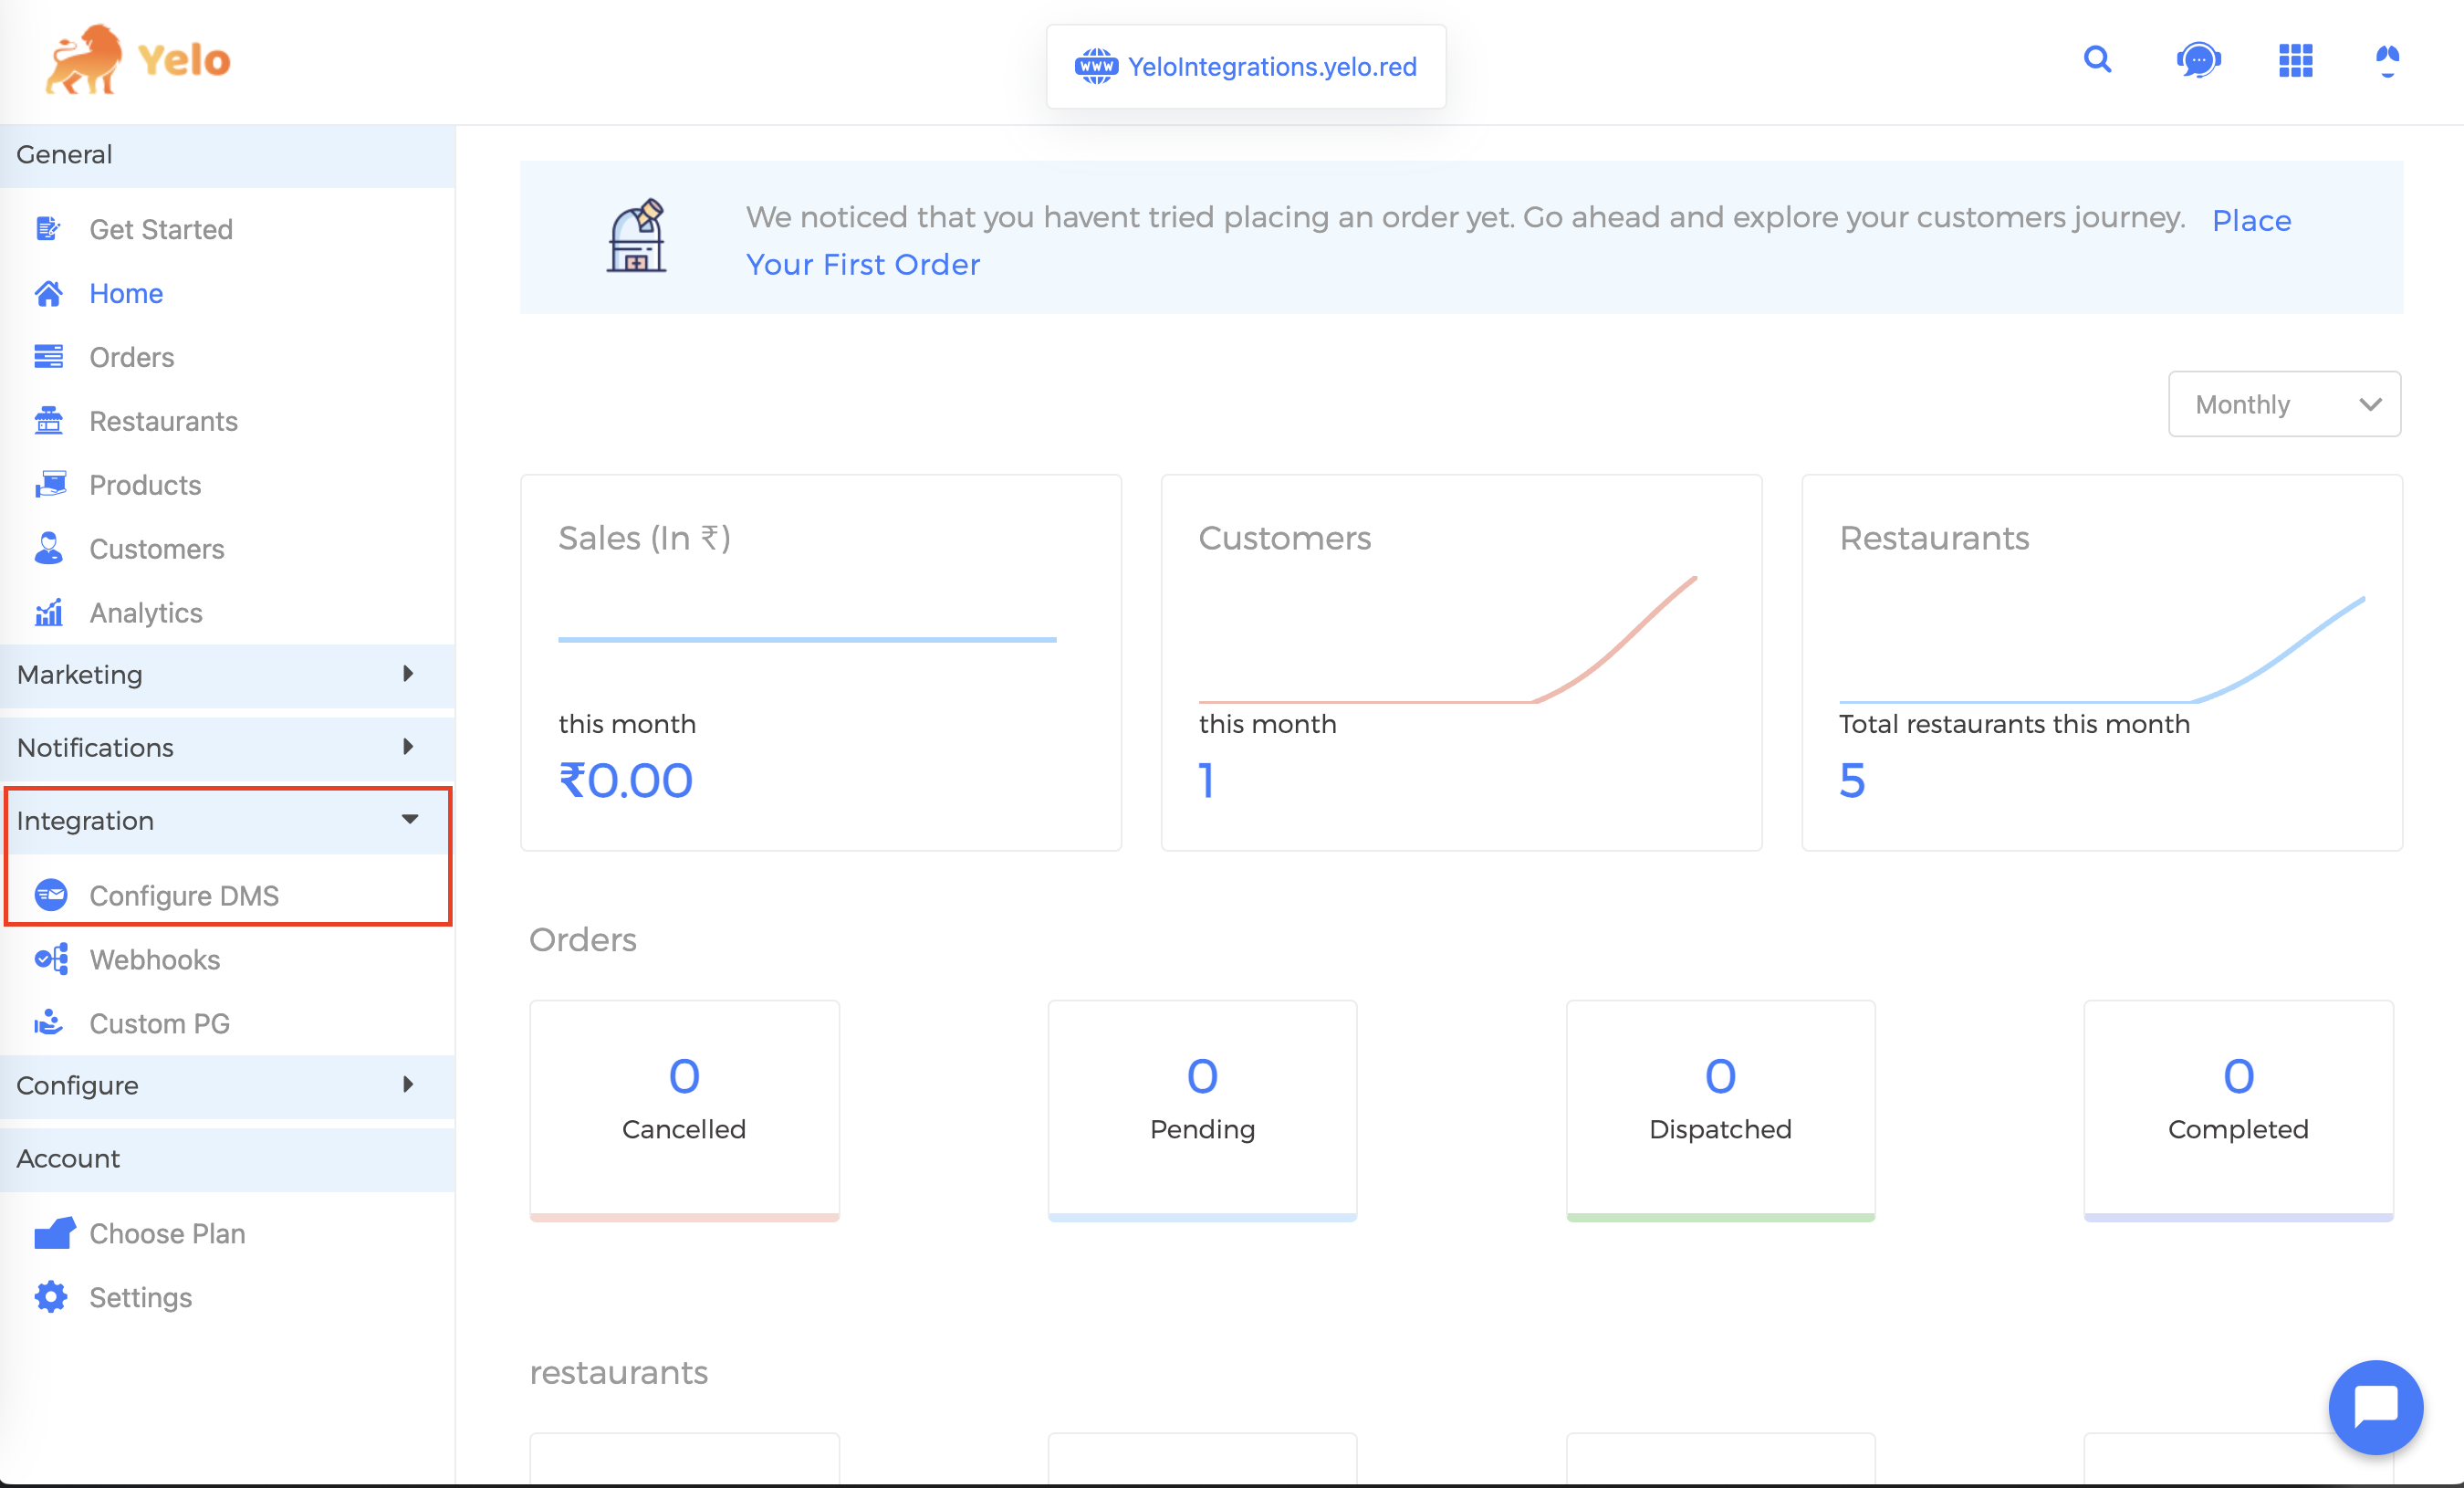This screenshot has width=2464, height=1488.
Task: Open Analytics via the chart icon
Action: click(x=49, y=613)
